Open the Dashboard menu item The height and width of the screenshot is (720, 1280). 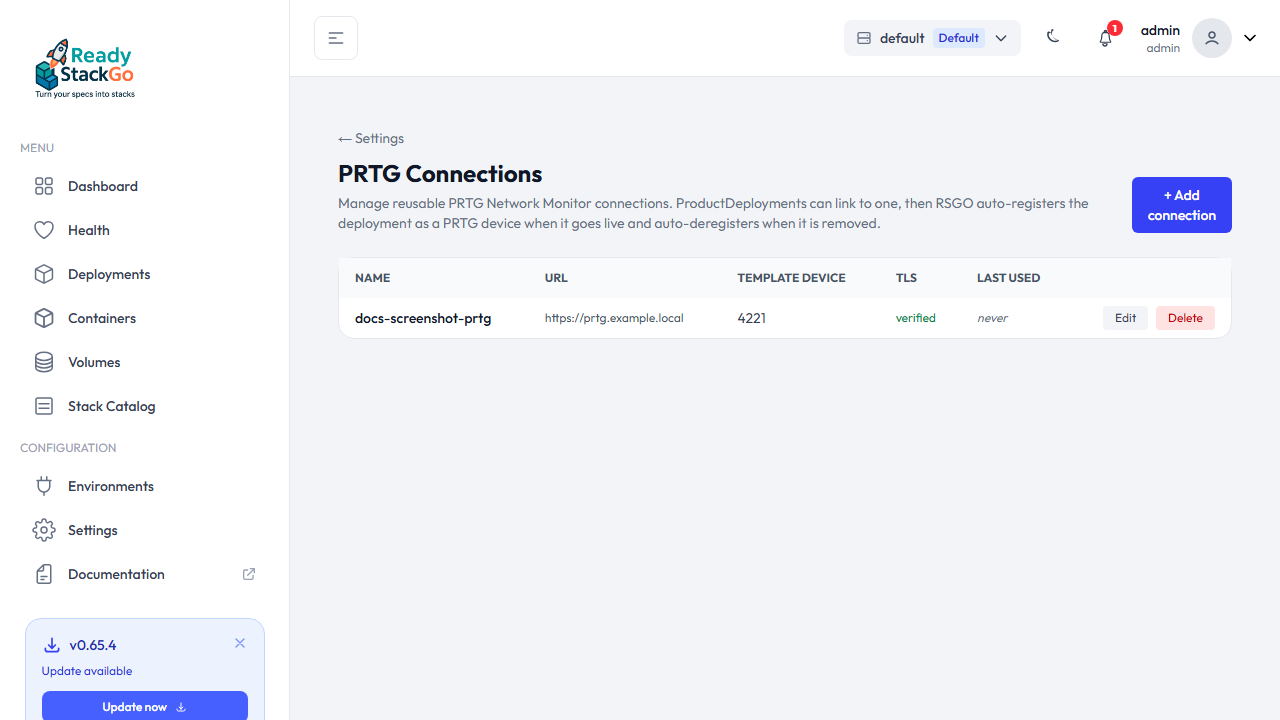(145, 186)
